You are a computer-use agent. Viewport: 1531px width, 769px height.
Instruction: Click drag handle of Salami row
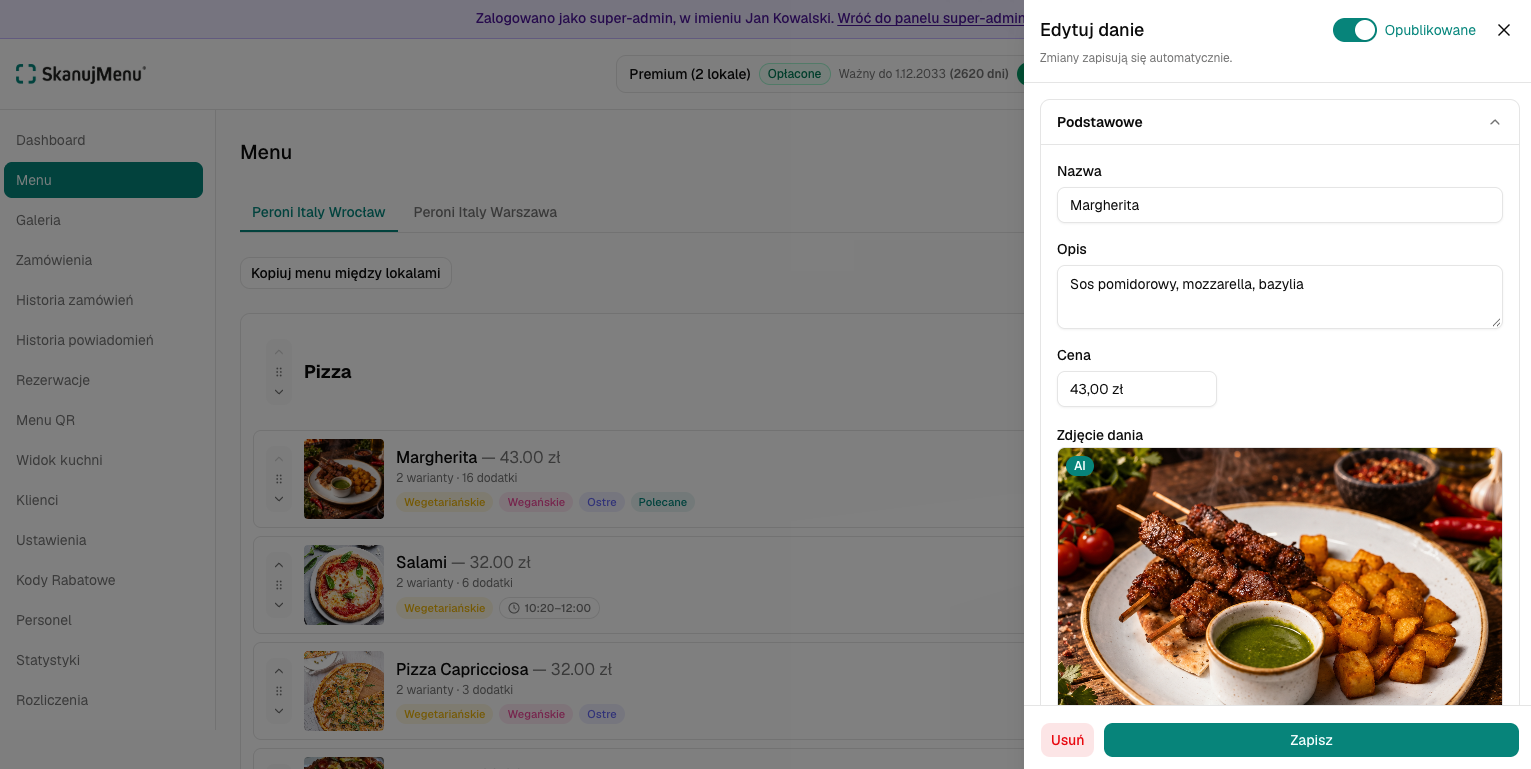click(279, 585)
